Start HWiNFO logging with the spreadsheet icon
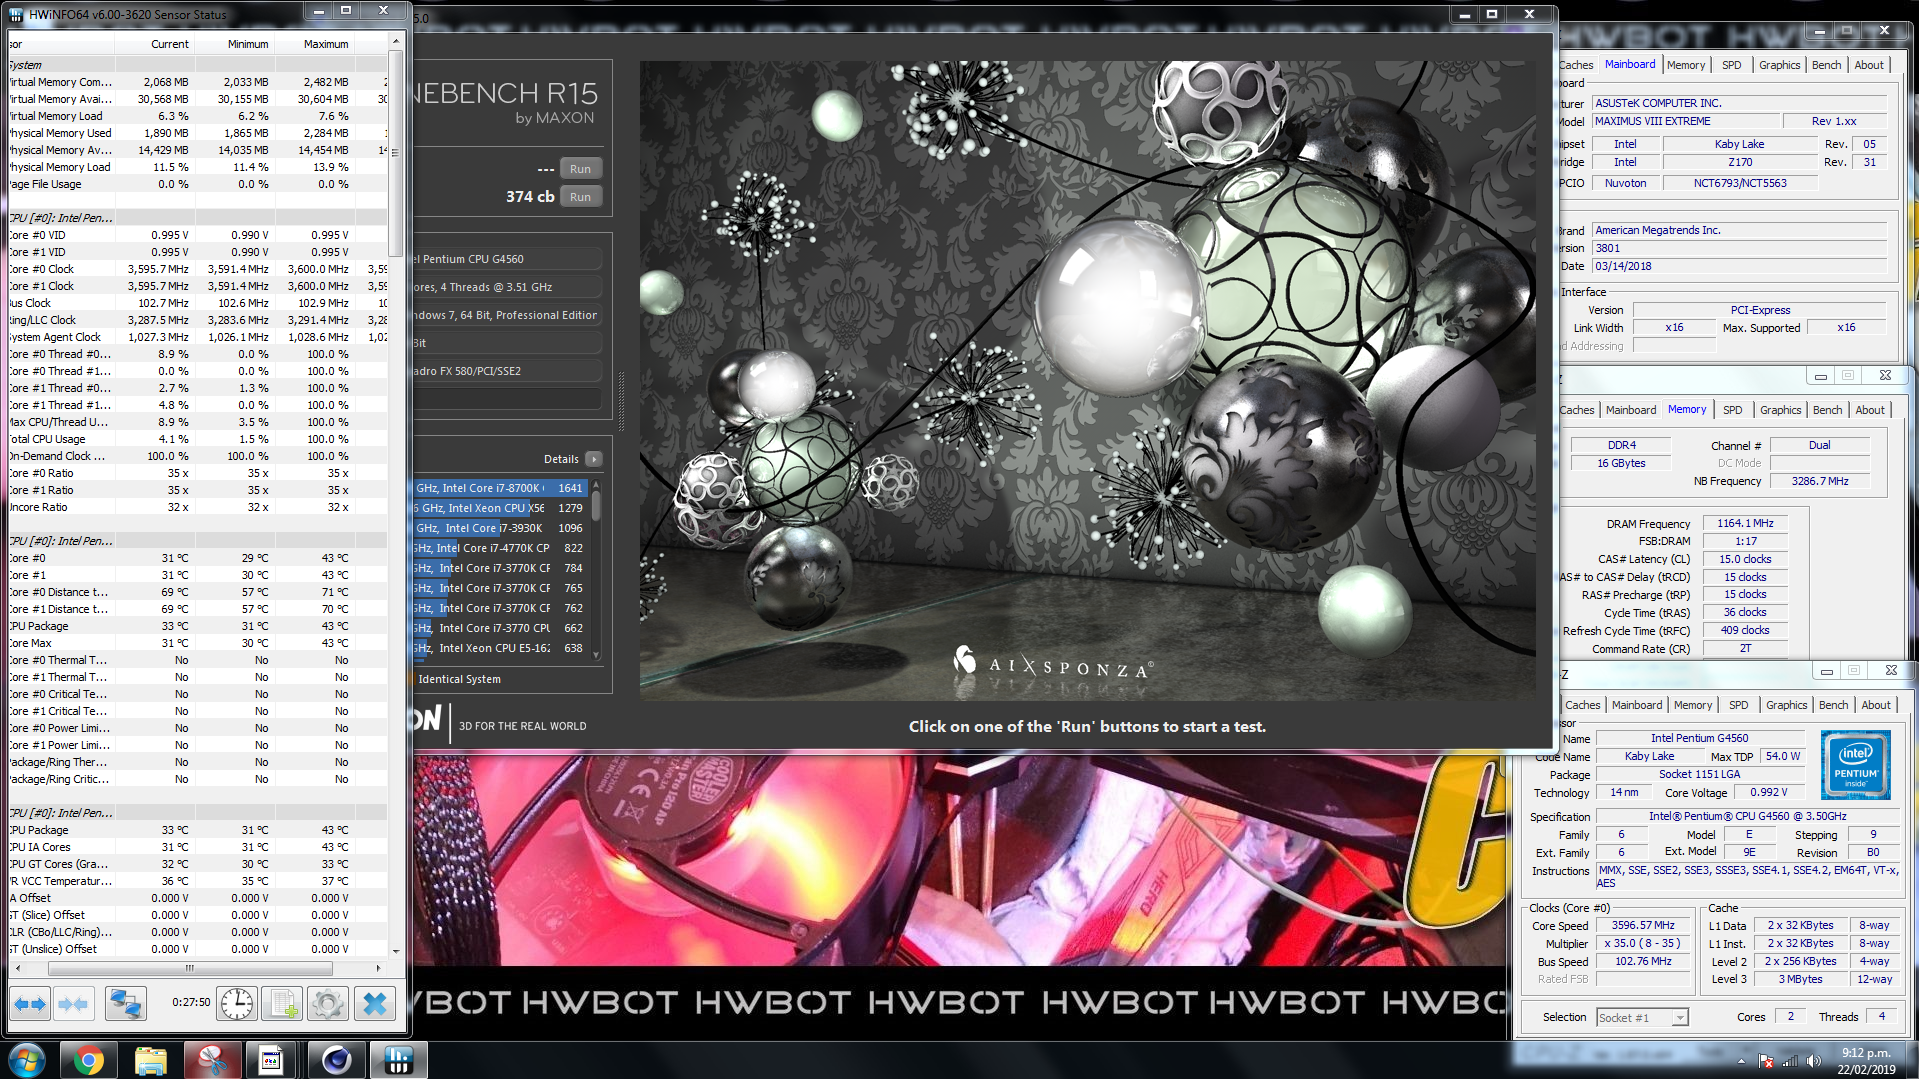 coord(282,1003)
